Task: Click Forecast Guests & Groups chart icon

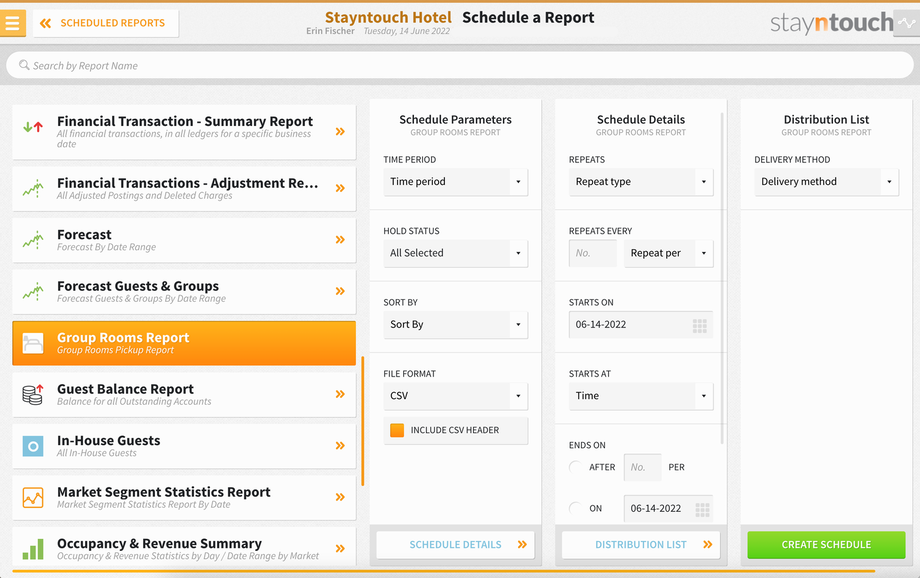Action: [x=33, y=291]
